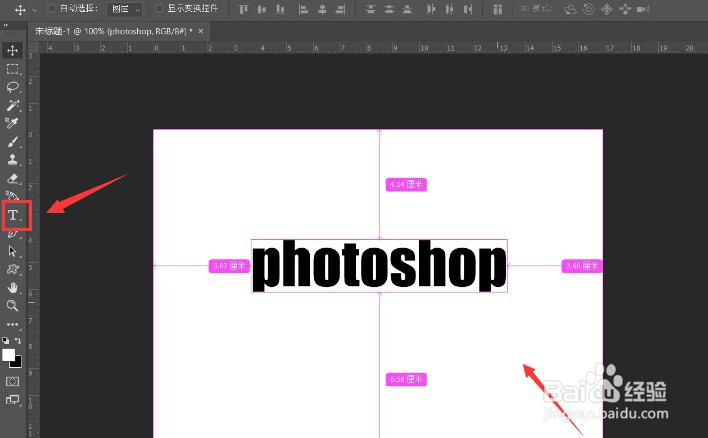Click Distribute right edges button

point(468,9)
